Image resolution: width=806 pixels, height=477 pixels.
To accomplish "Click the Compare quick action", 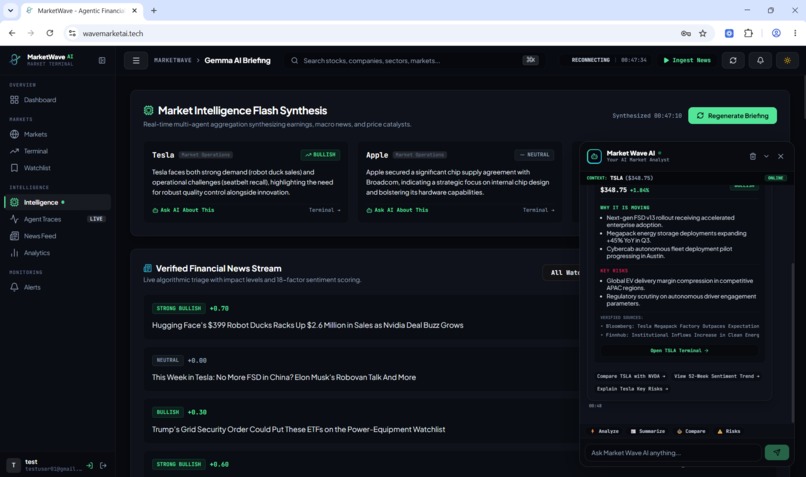I will click(x=691, y=431).
